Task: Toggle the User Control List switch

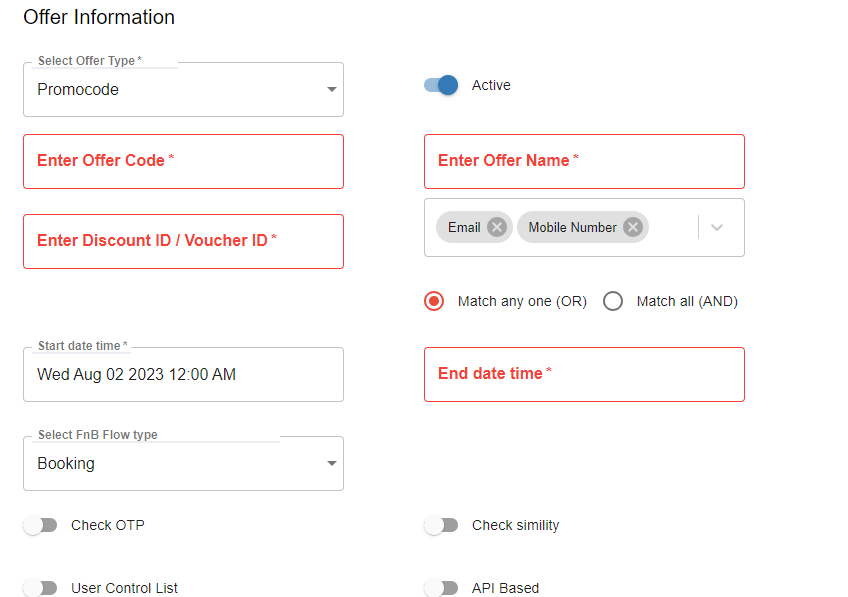Action: (40, 588)
